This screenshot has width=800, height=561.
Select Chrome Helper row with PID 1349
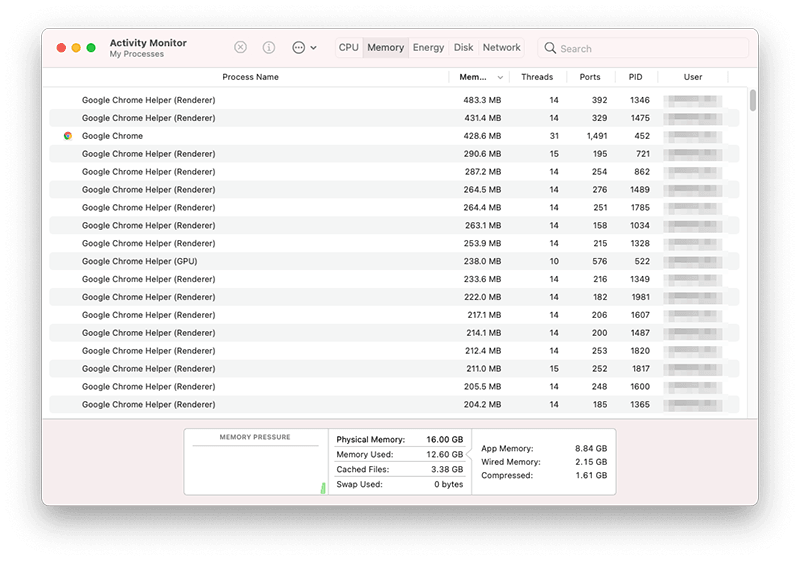point(394,279)
